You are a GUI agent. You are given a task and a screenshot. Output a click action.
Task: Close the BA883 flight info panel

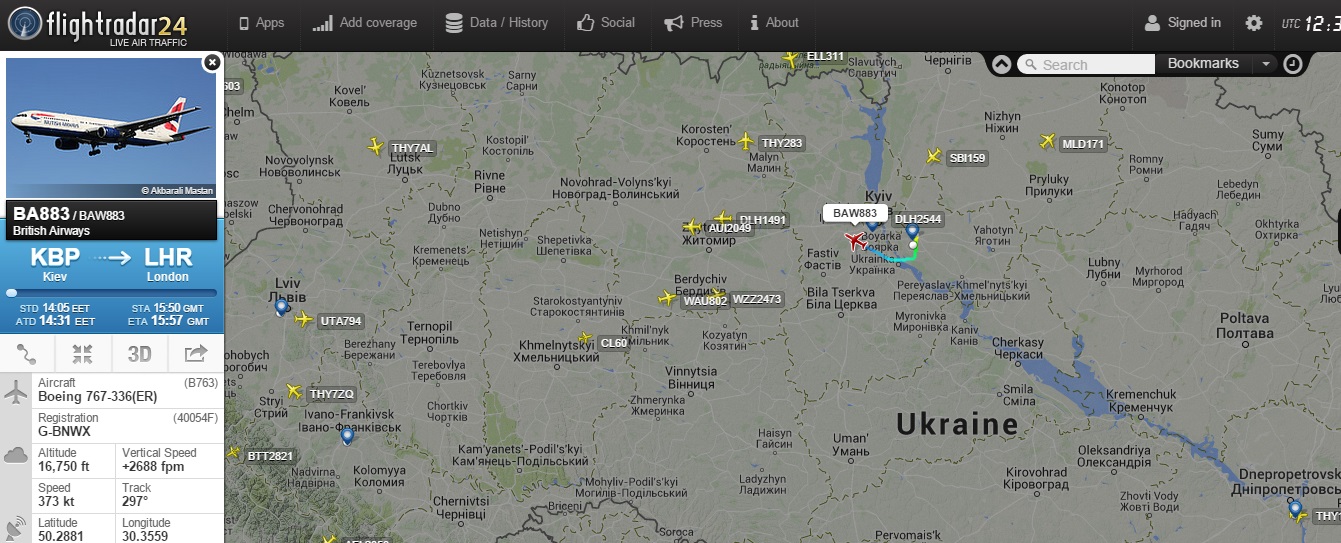[x=211, y=62]
